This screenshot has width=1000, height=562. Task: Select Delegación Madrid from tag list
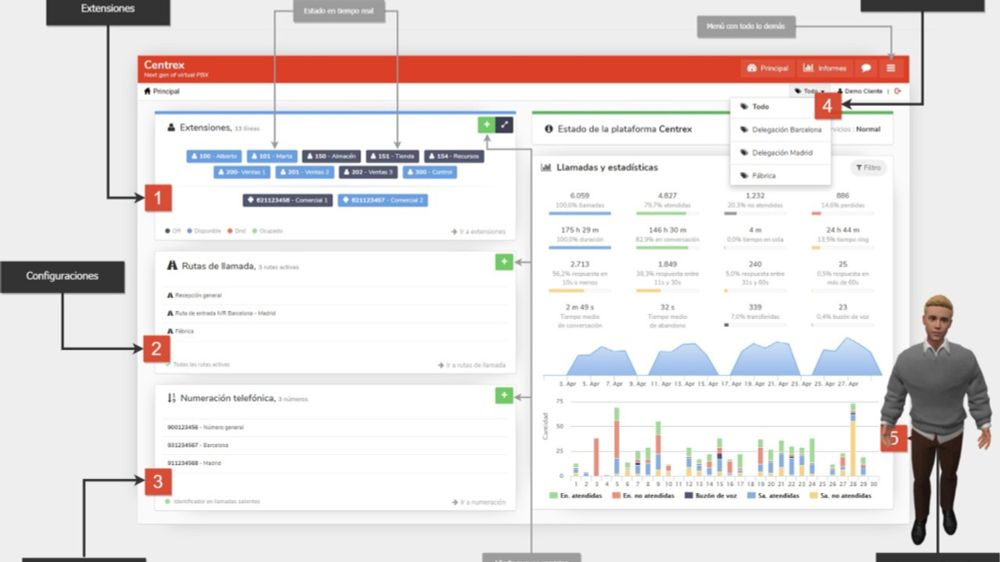781,152
